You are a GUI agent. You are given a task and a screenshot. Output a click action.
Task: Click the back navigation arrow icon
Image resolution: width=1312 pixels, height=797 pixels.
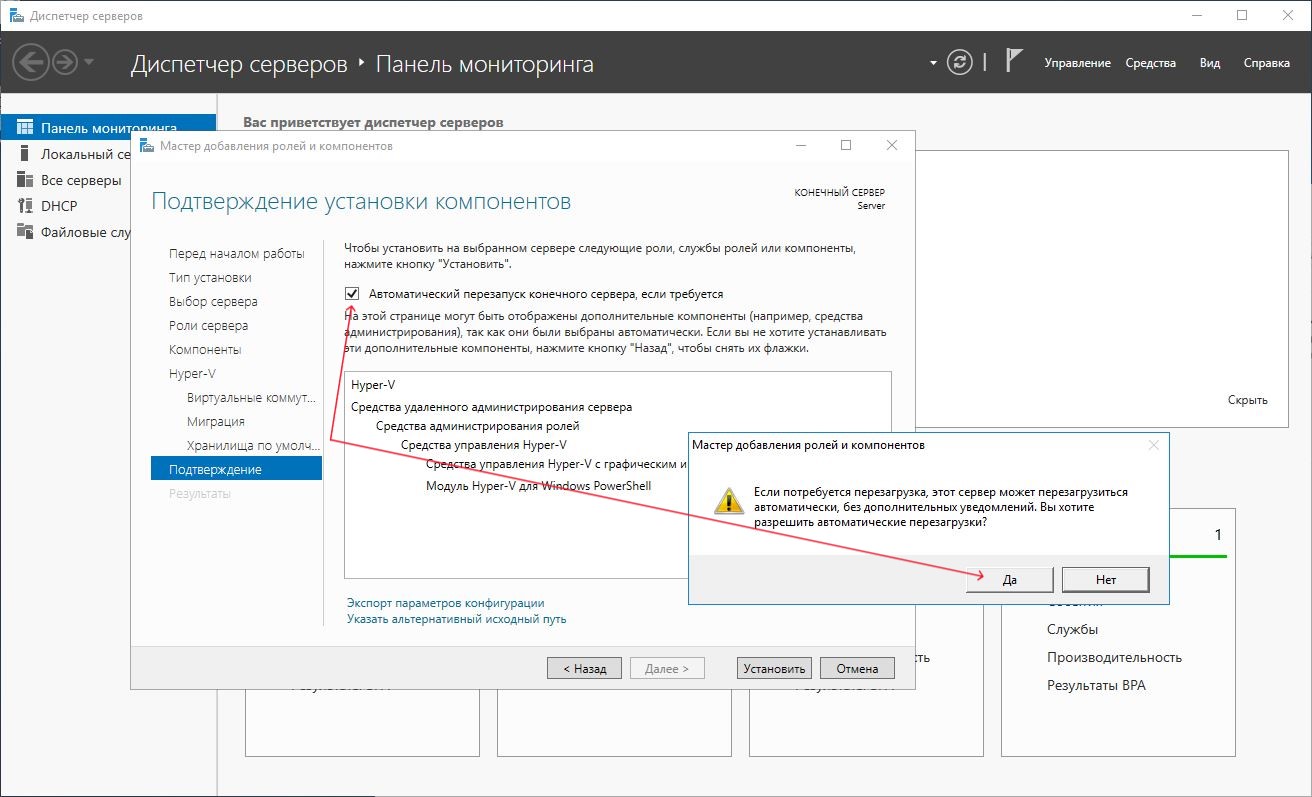31,63
